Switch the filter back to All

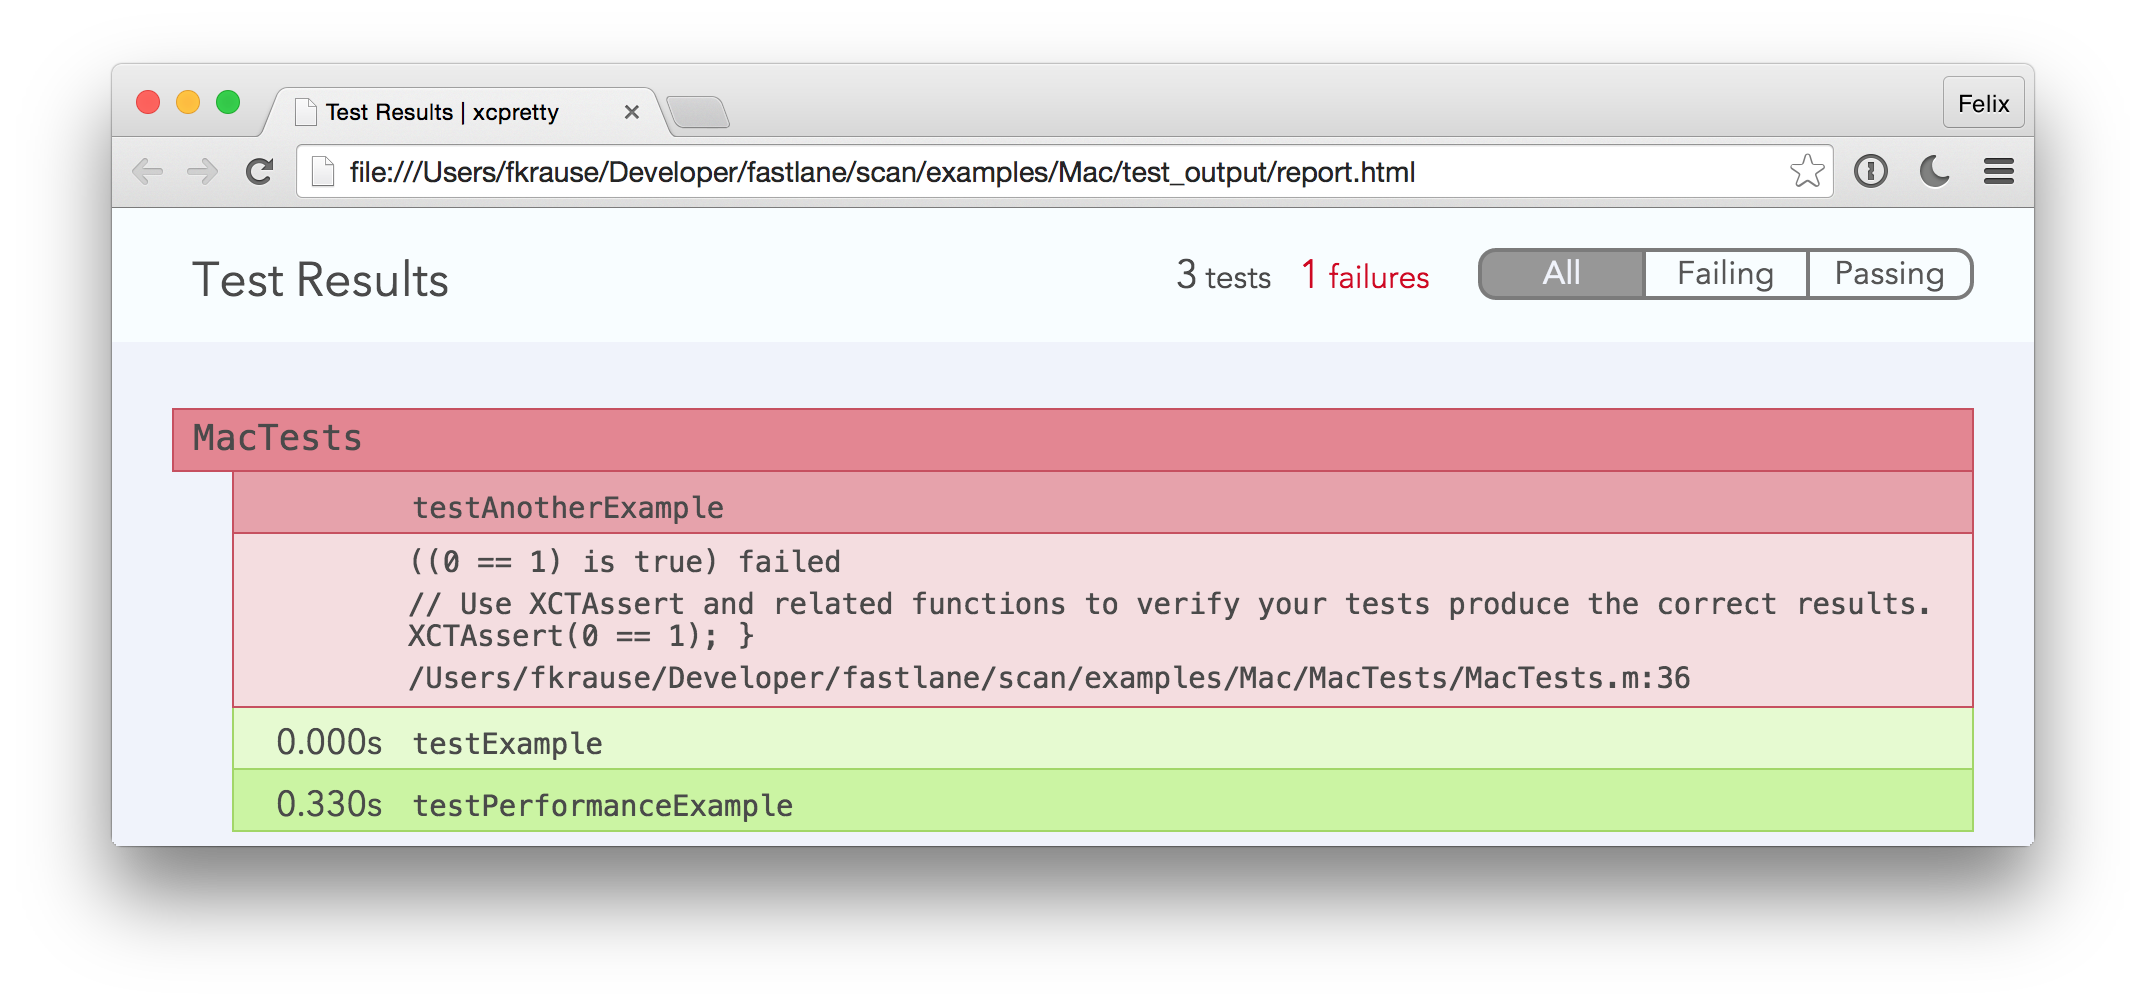click(1561, 272)
